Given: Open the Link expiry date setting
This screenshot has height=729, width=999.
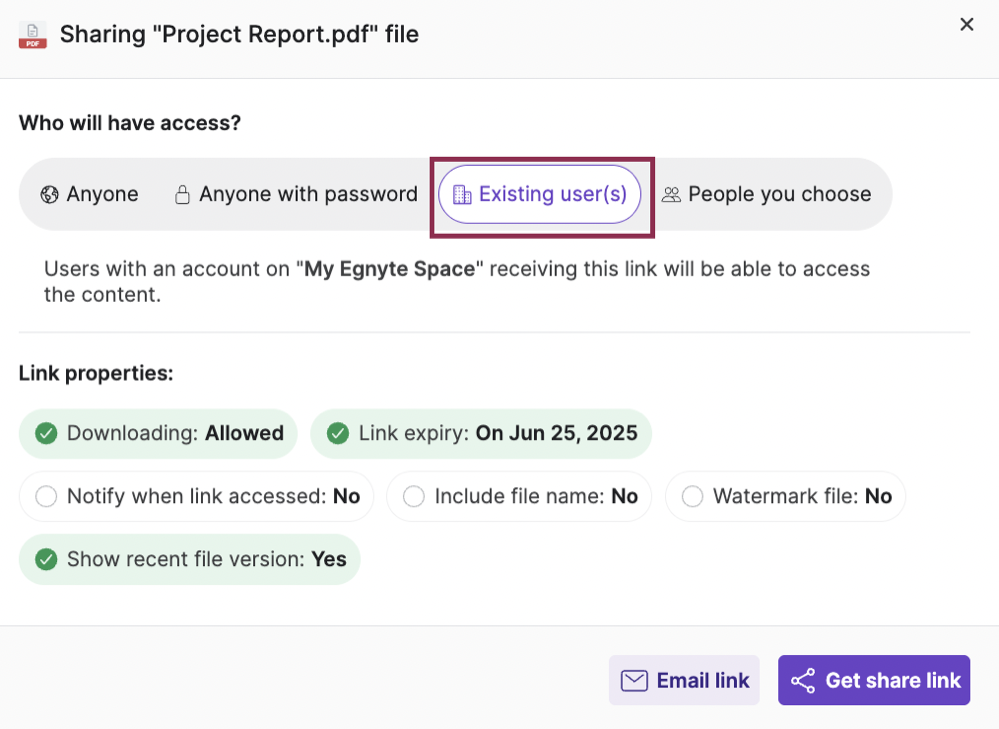Looking at the screenshot, I should (480, 433).
